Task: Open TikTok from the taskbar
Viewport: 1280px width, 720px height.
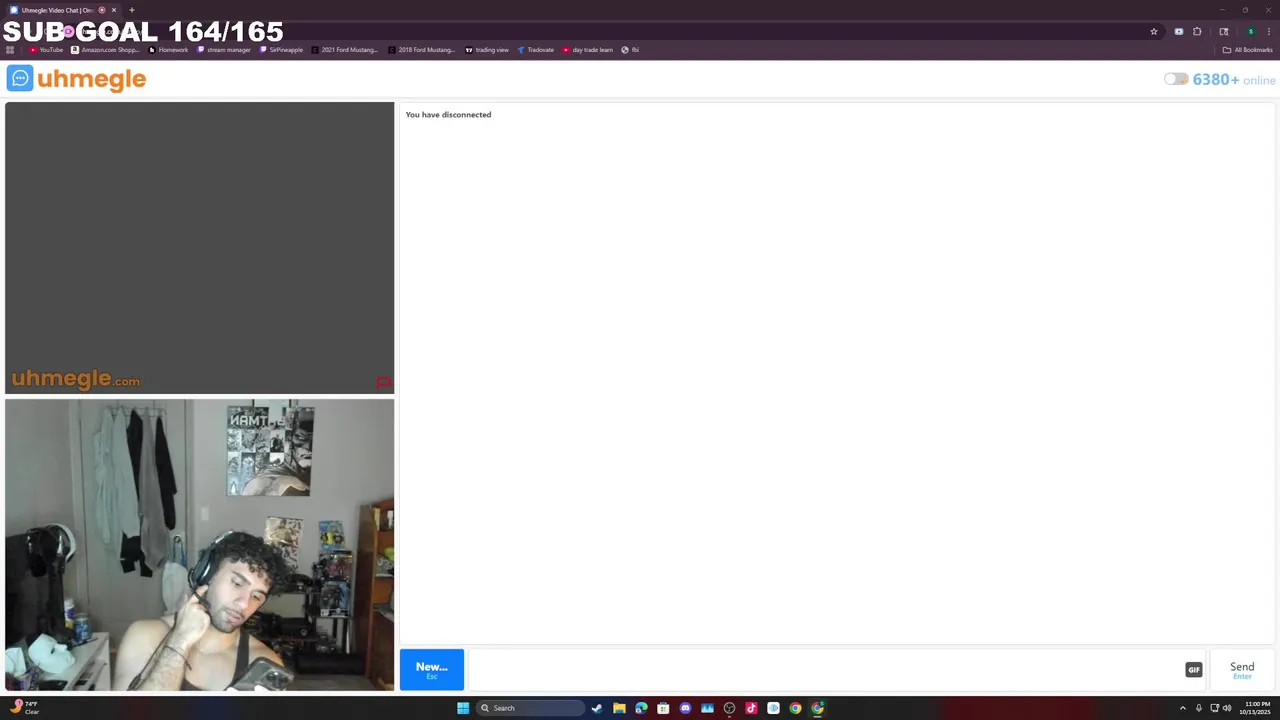Action: click(751, 708)
